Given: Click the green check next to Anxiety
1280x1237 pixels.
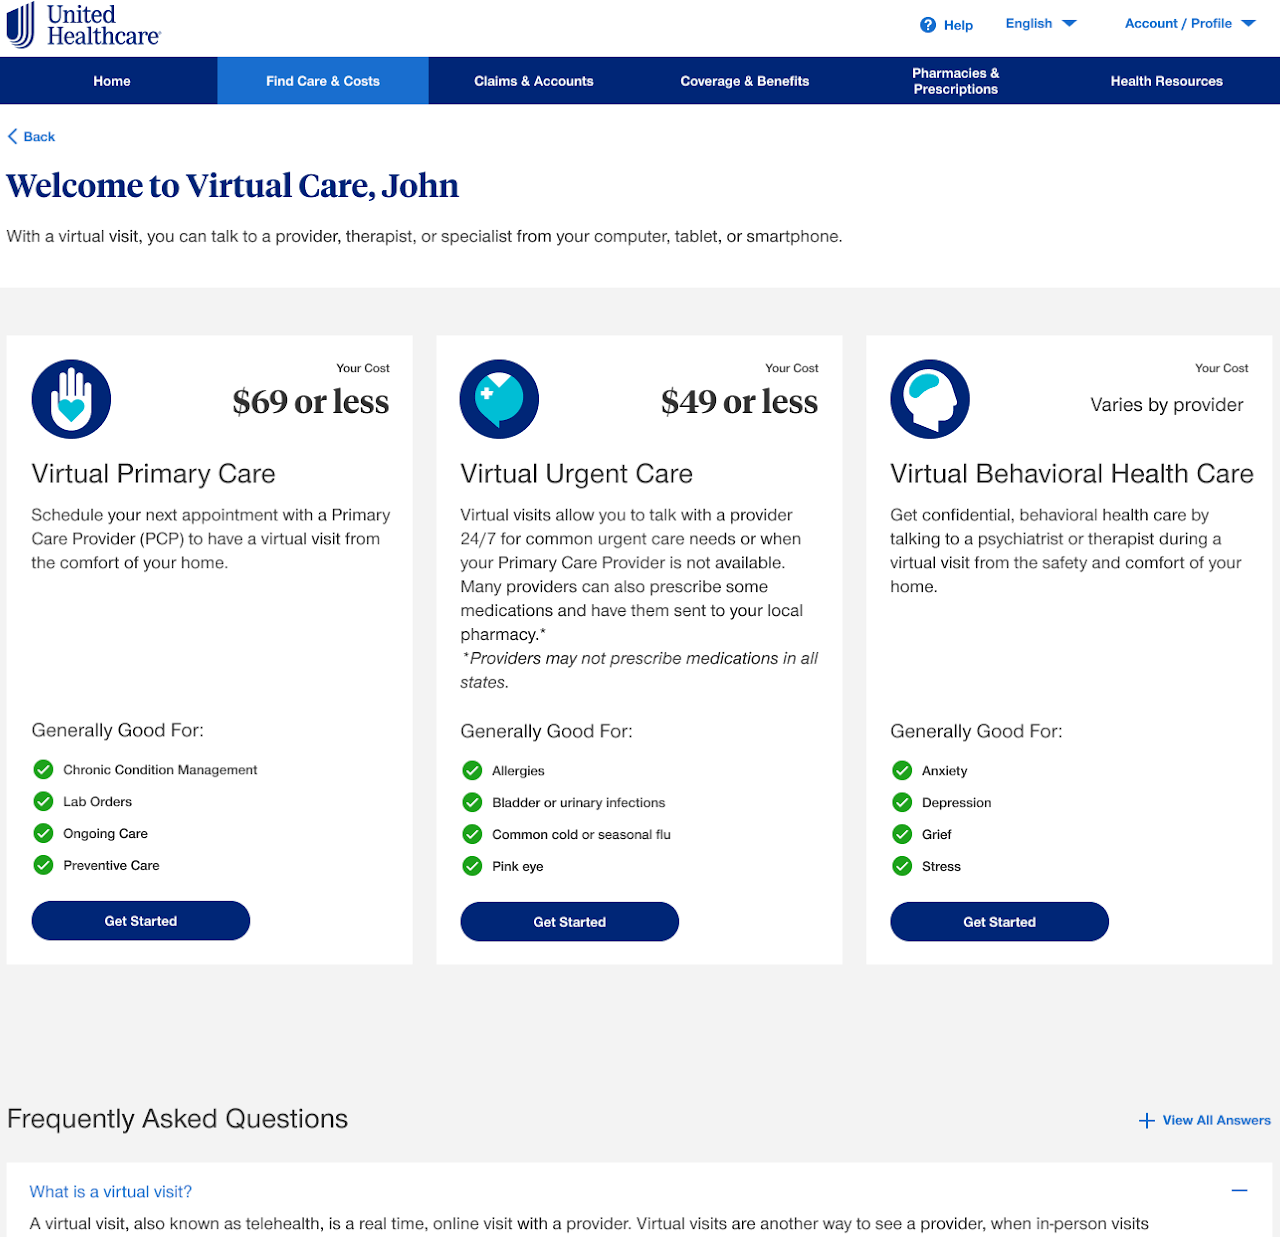Looking at the screenshot, I should point(902,770).
